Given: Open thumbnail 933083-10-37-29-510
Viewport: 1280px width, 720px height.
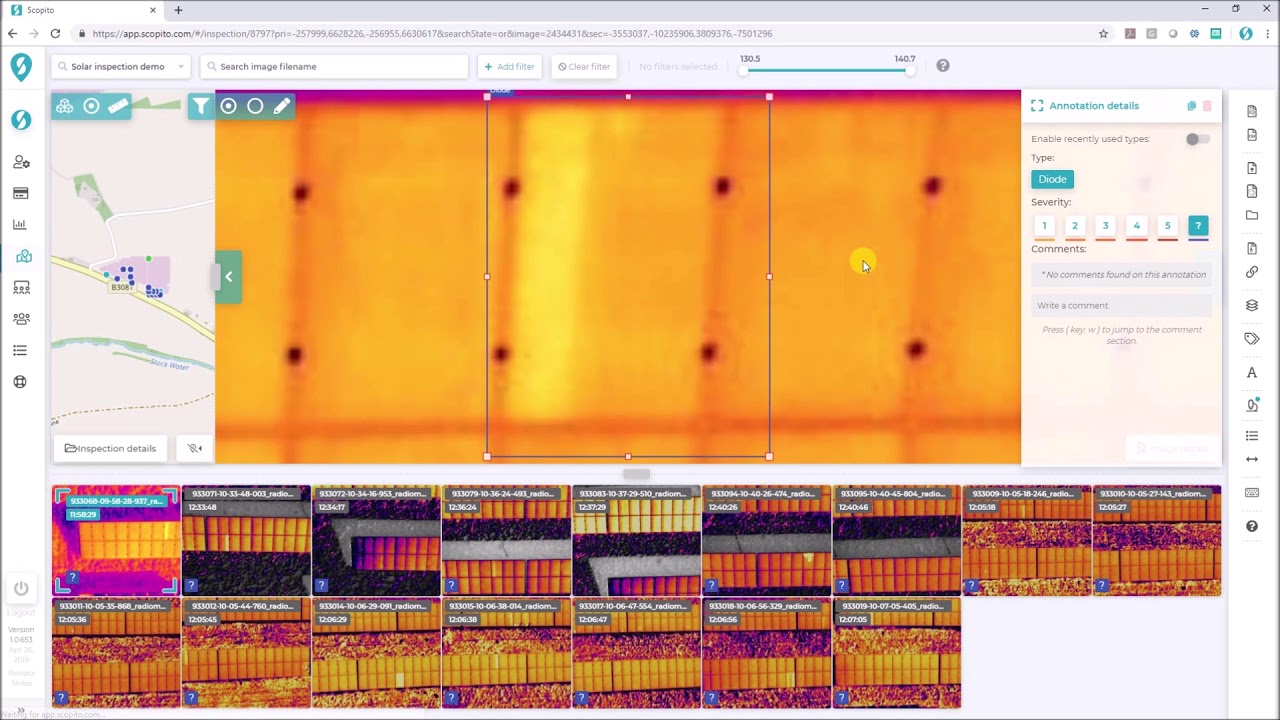Looking at the screenshot, I should (636, 541).
